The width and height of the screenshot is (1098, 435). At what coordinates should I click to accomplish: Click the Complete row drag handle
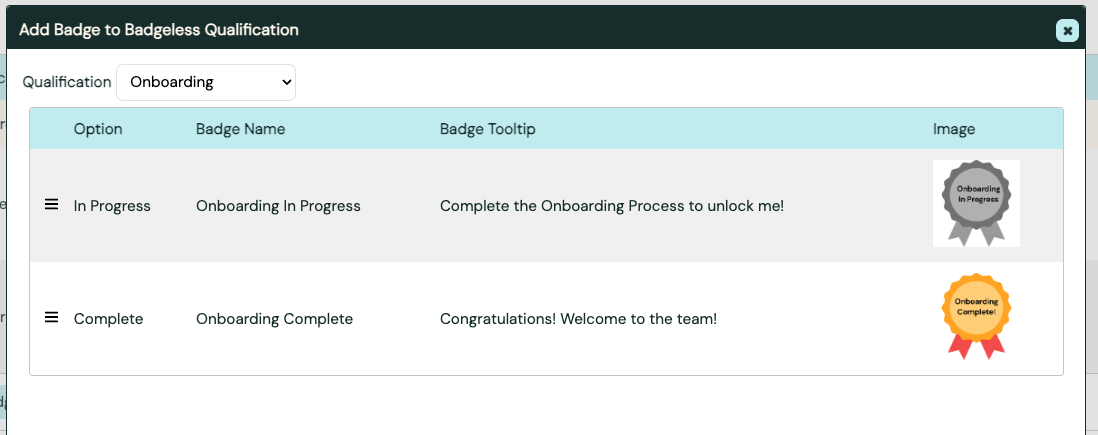(51, 318)
